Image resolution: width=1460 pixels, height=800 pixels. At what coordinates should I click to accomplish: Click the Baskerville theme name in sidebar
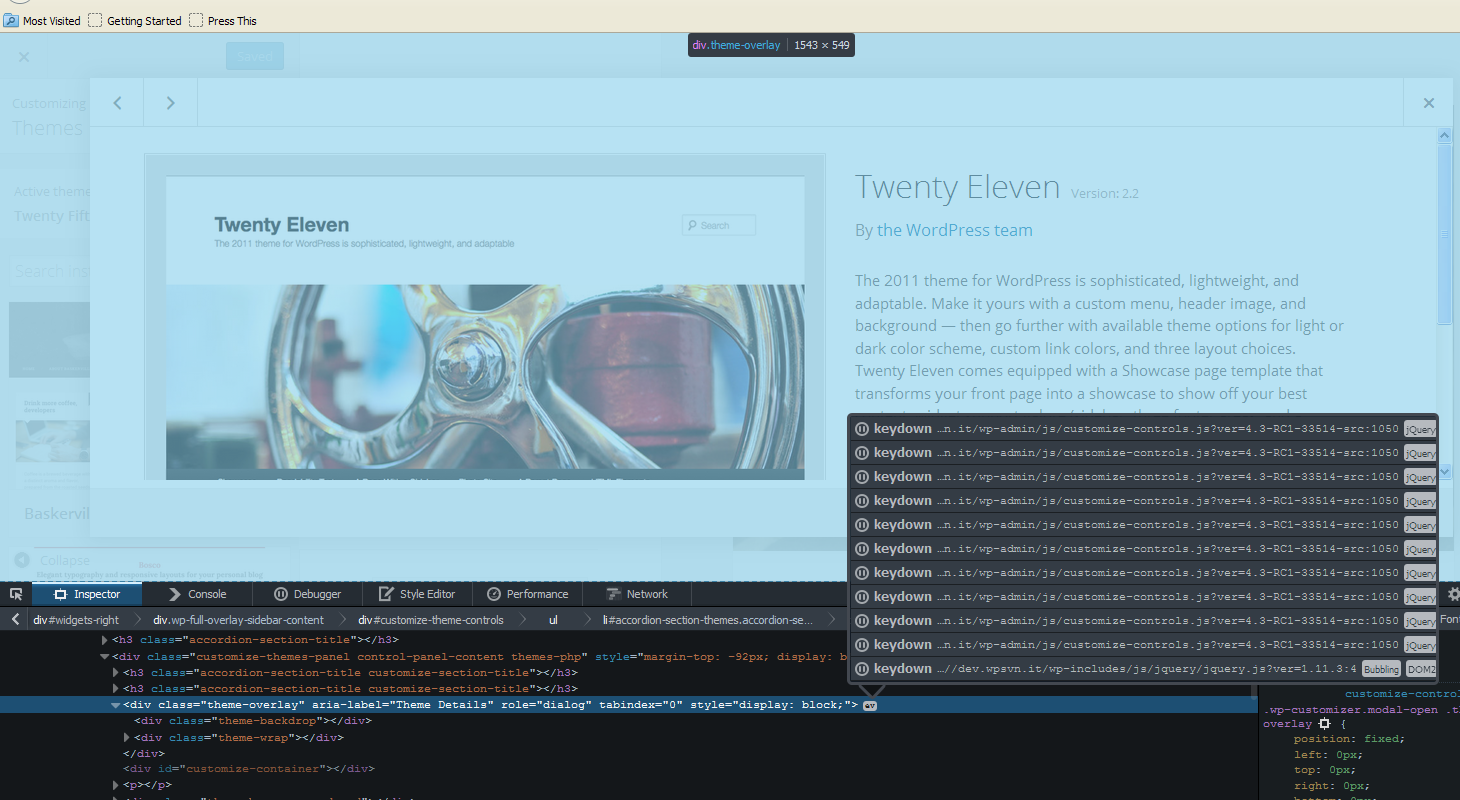point(57,514)
